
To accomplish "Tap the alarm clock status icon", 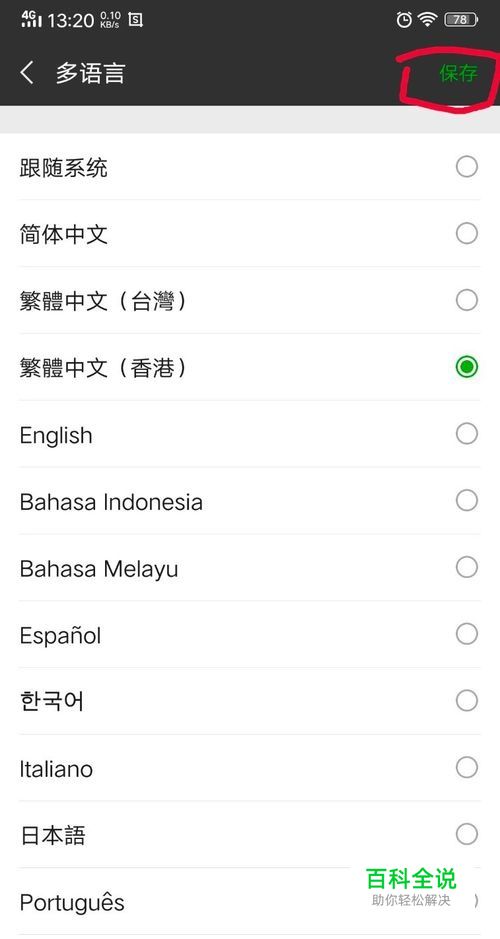I will point(404,20).
